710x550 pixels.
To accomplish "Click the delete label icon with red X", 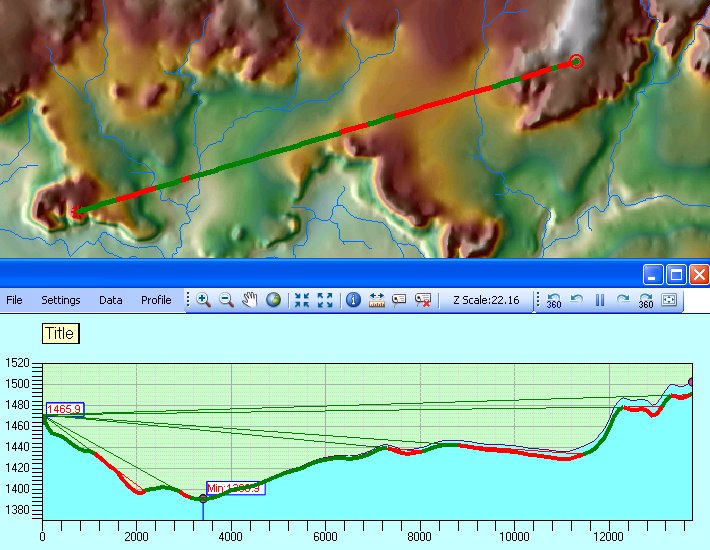I will (x=423, y=299).
